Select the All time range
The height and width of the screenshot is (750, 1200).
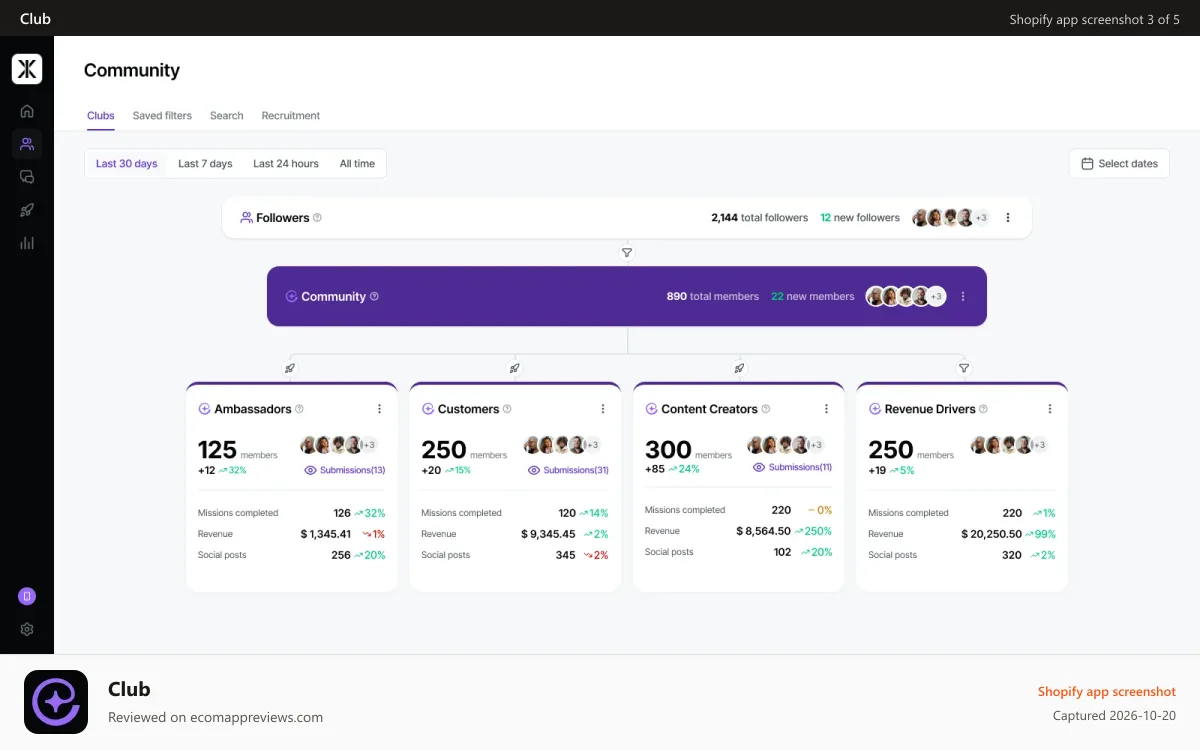tap(357, 164)
